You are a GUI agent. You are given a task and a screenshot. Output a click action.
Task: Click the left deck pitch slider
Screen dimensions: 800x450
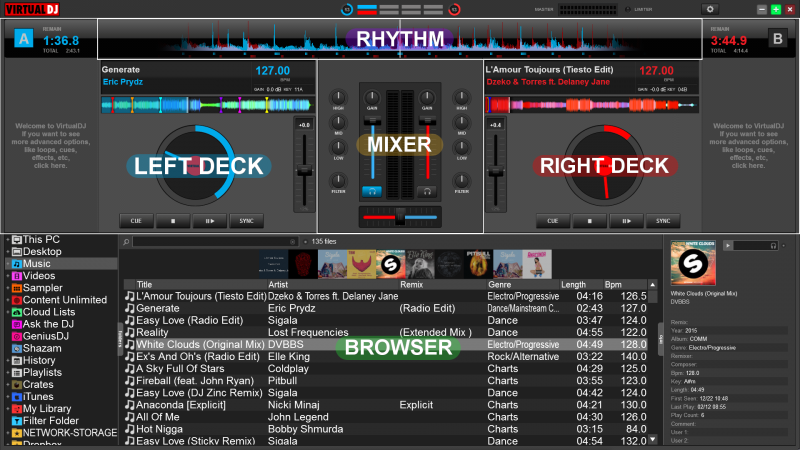coord(305,171)
